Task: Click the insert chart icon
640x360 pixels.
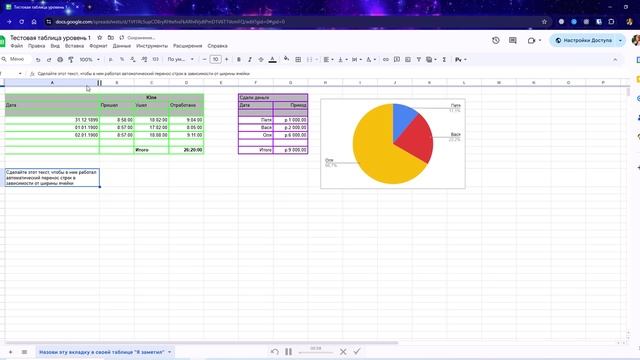Action: [408, 60]
